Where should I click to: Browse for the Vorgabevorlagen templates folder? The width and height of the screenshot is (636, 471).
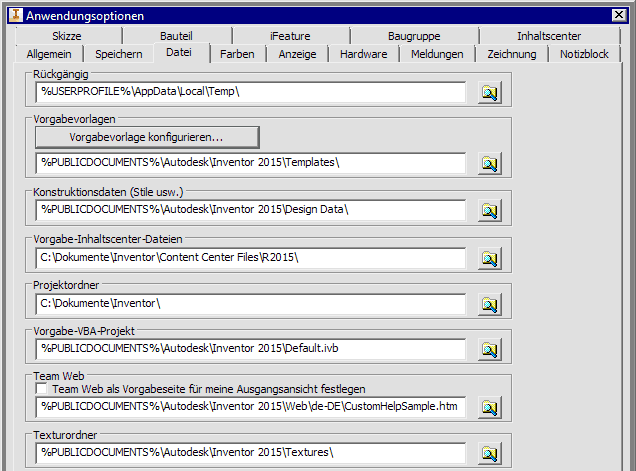click(x=488, y=163)
